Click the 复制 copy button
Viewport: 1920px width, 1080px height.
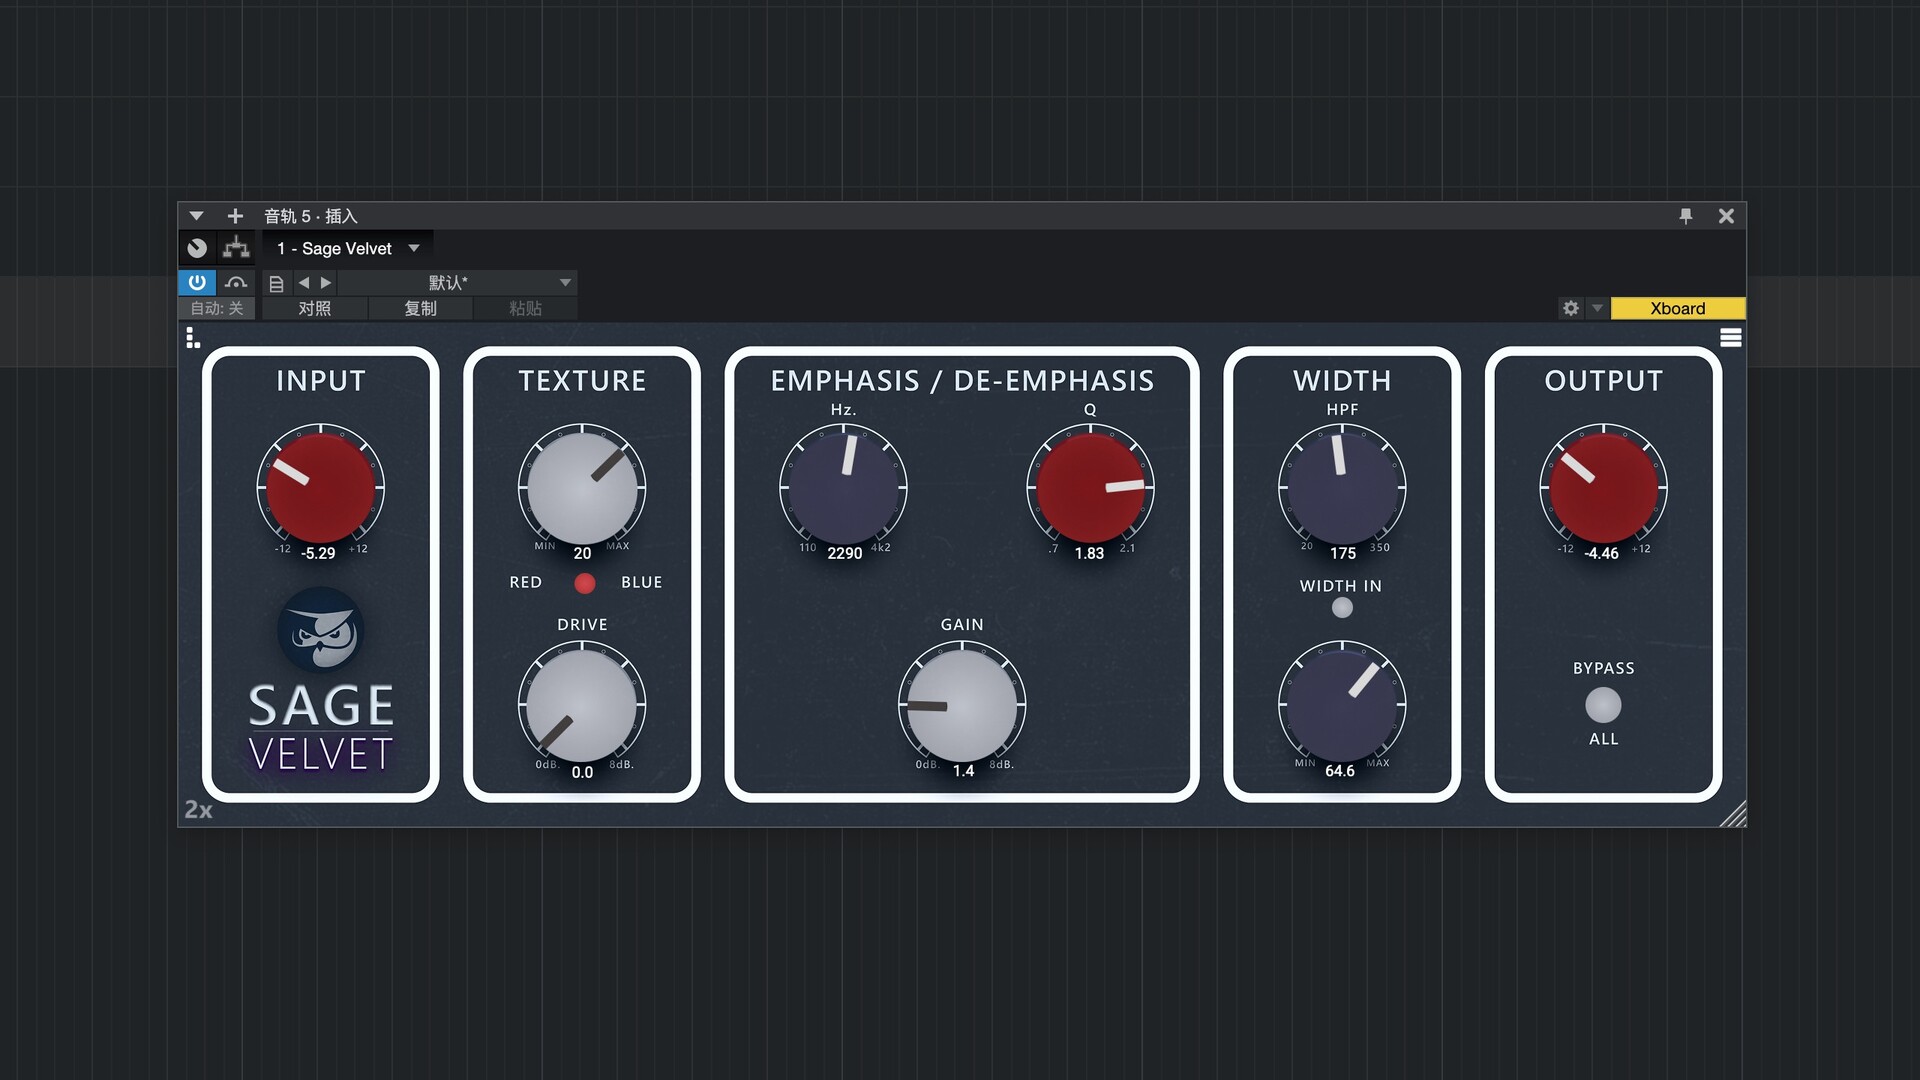(420, 308)
